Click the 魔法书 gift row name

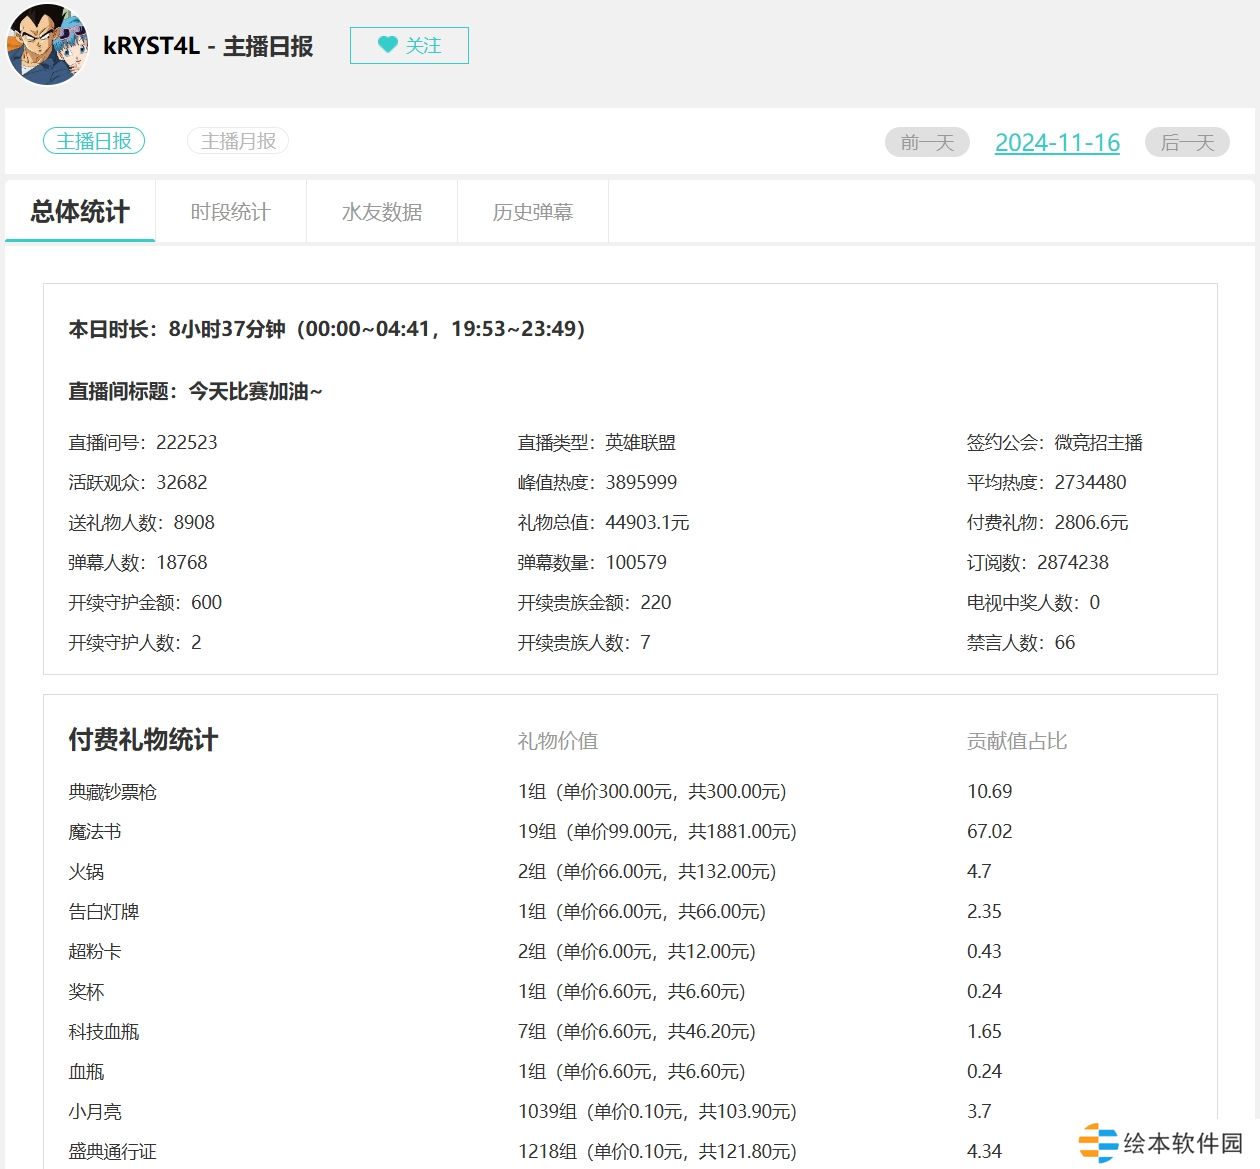95,832
